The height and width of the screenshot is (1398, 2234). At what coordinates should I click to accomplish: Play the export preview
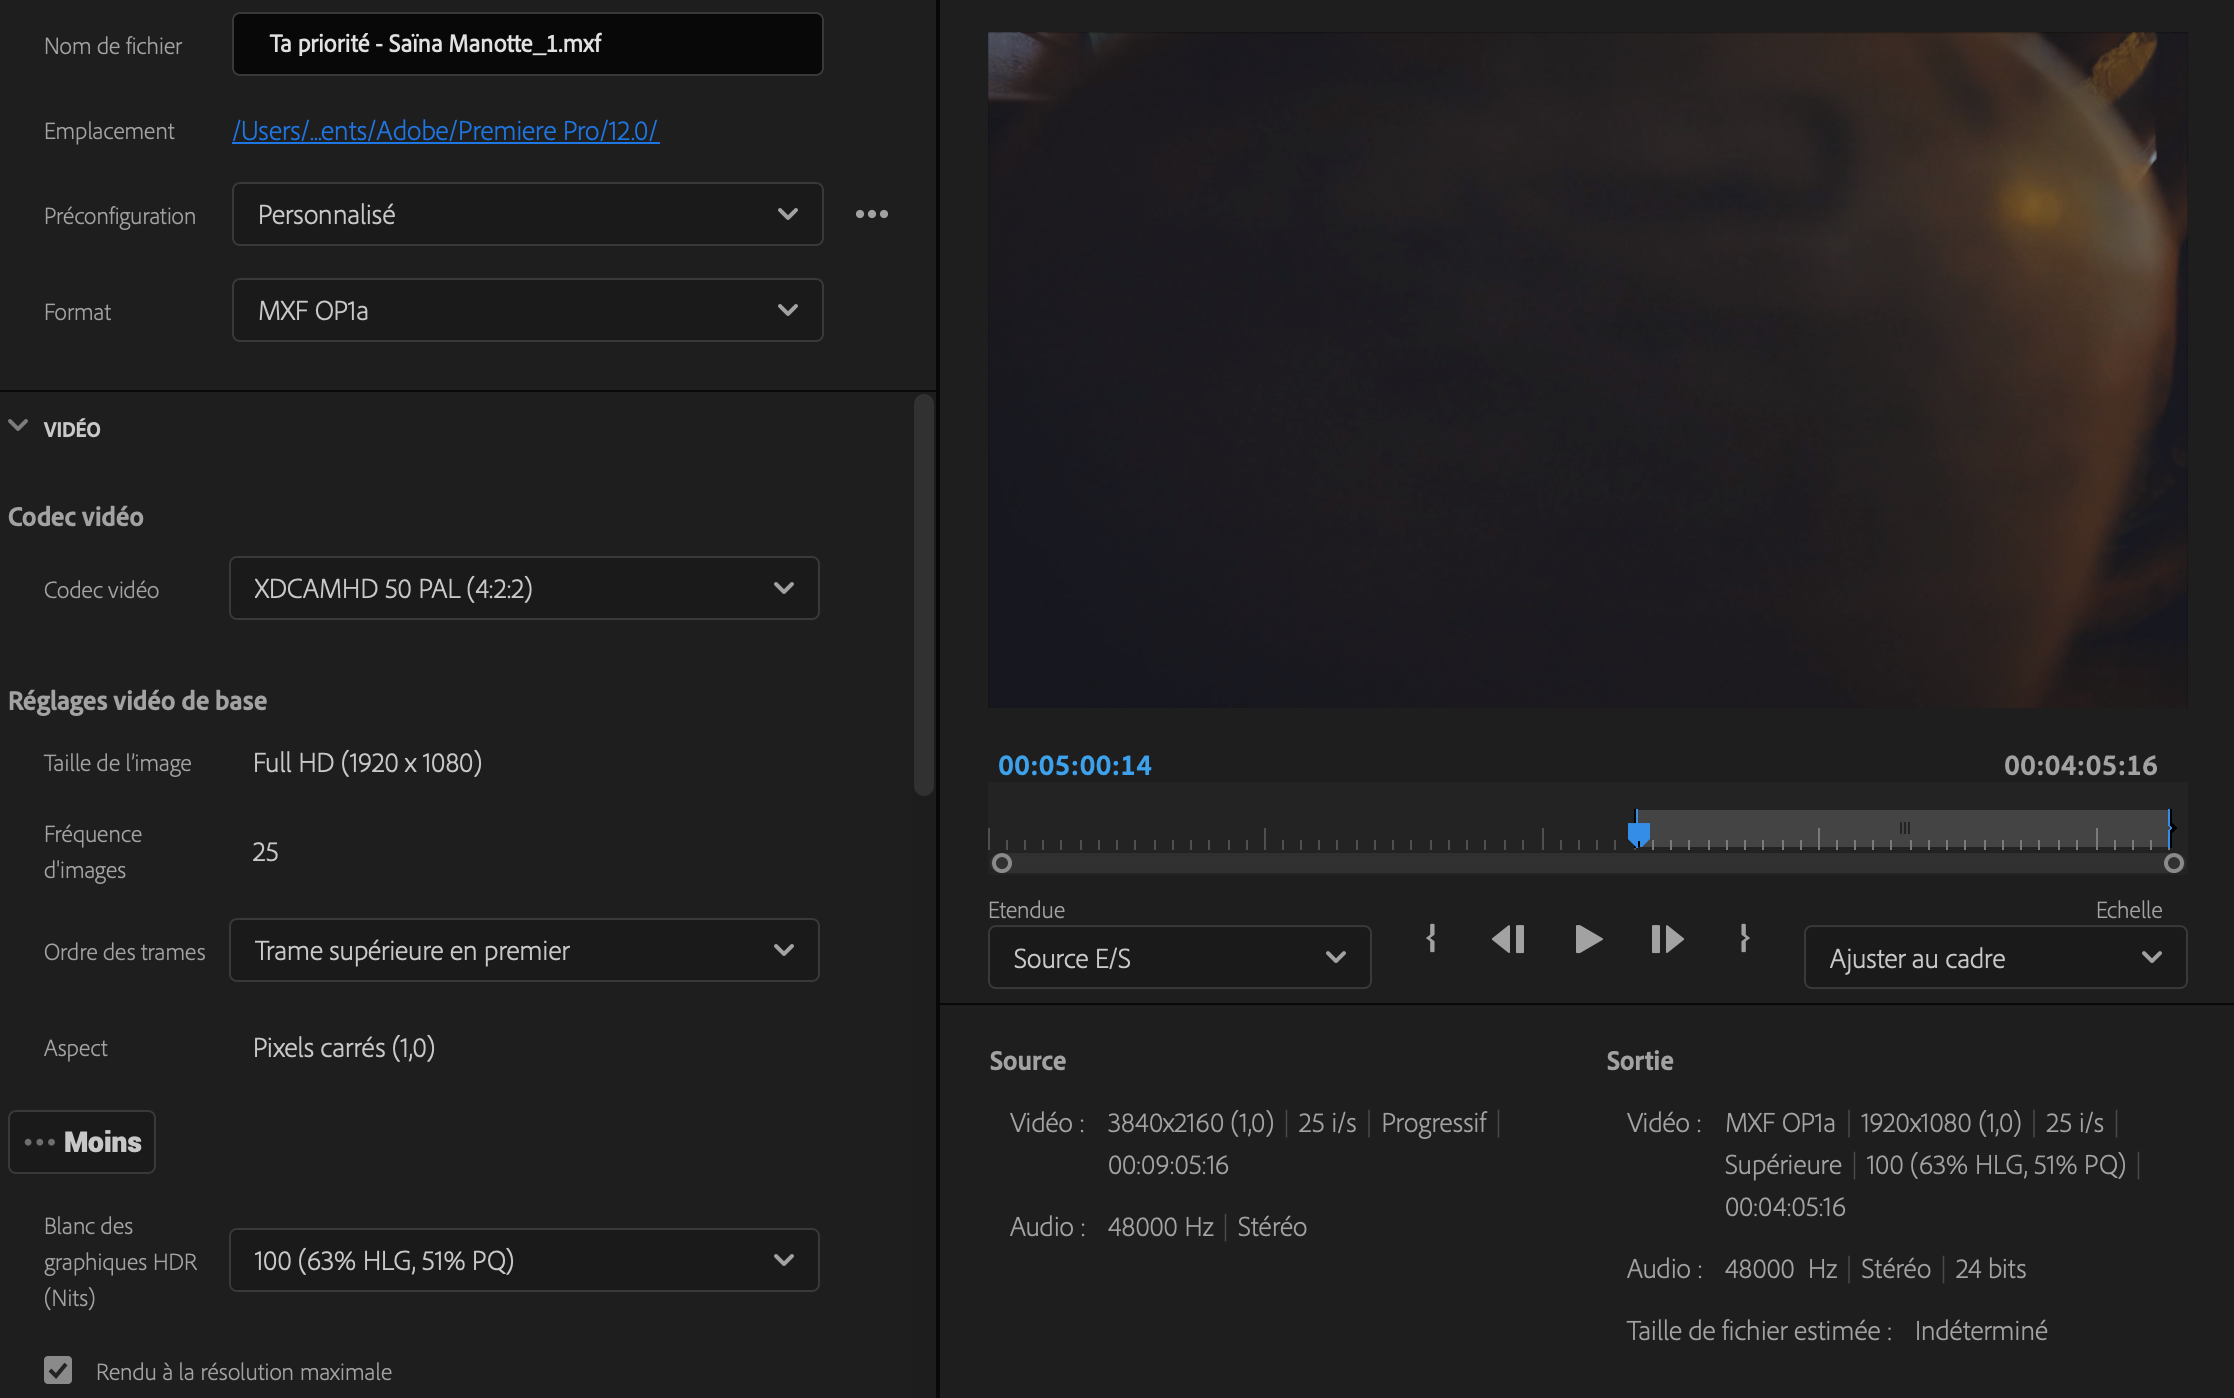coord(1588,939)
